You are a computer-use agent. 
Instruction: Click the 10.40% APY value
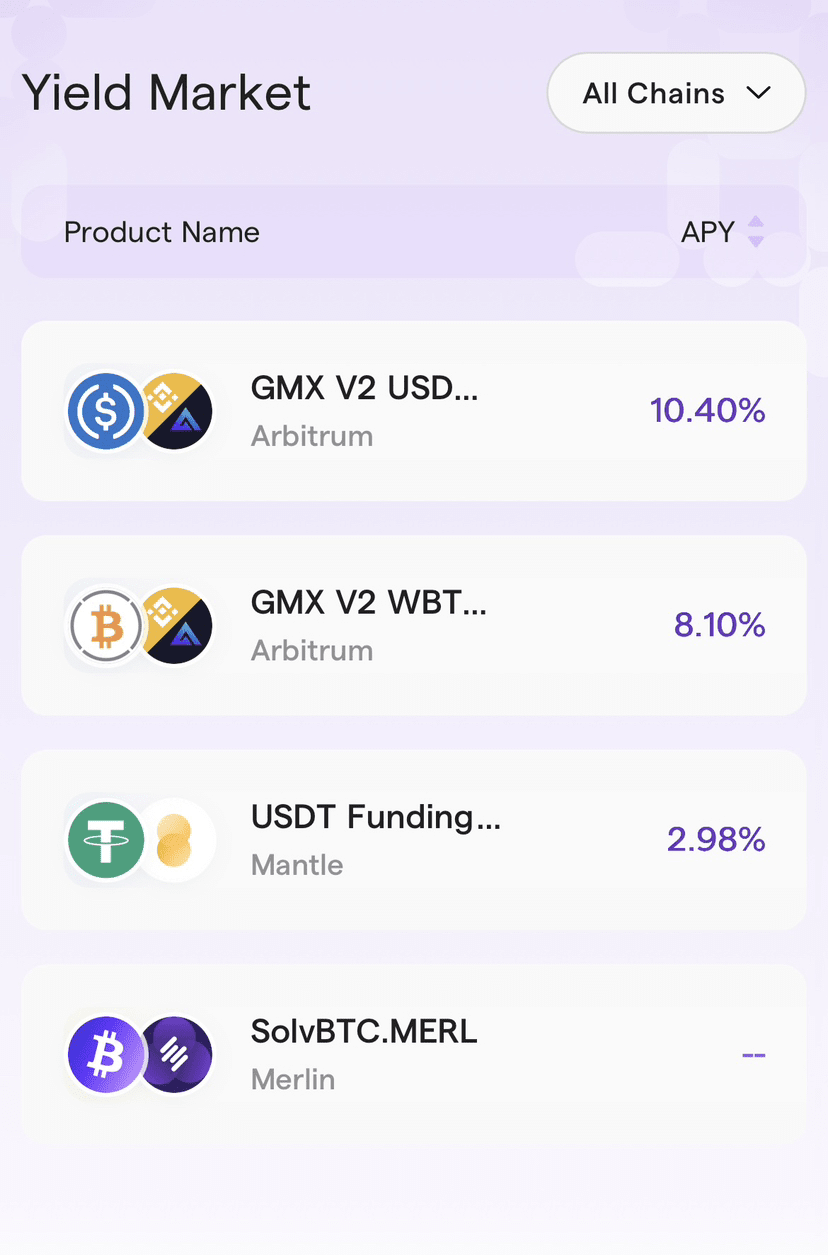(x=708, y=410)
